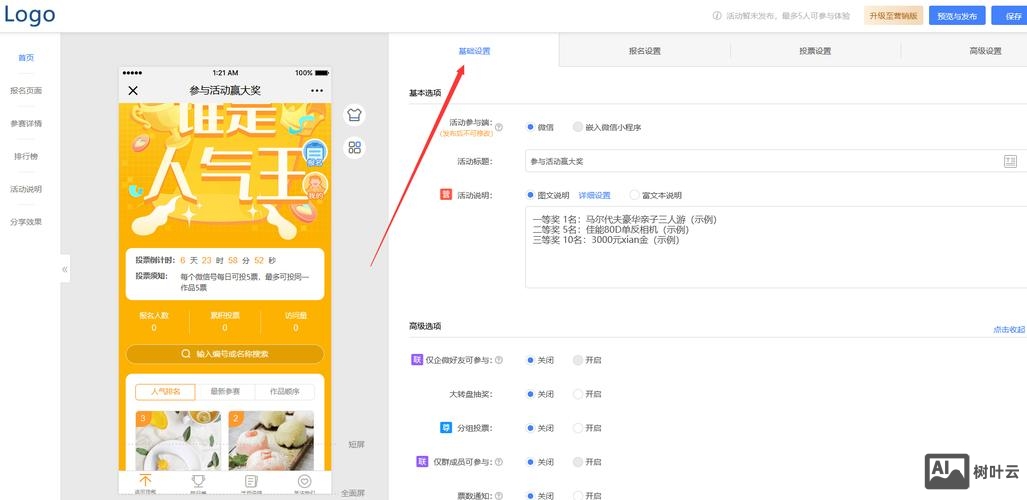Select 作品顺序 tab in preview

click(x=284, y=392)
